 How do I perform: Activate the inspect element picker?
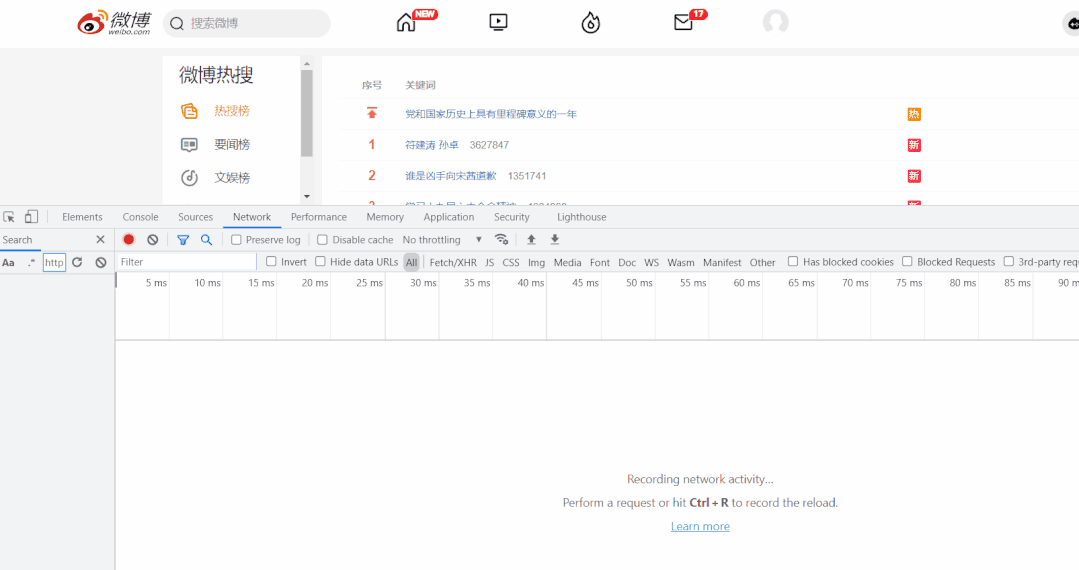click(9, 217)
